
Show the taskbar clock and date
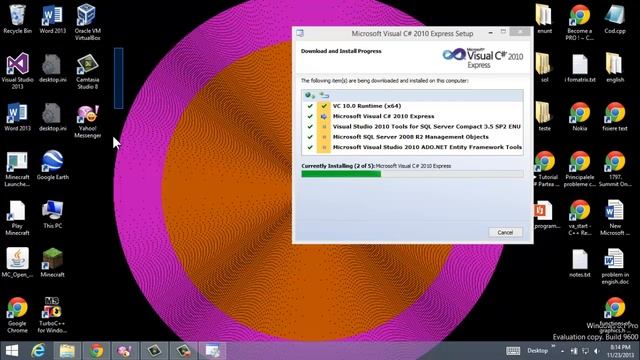pos(620,351)
